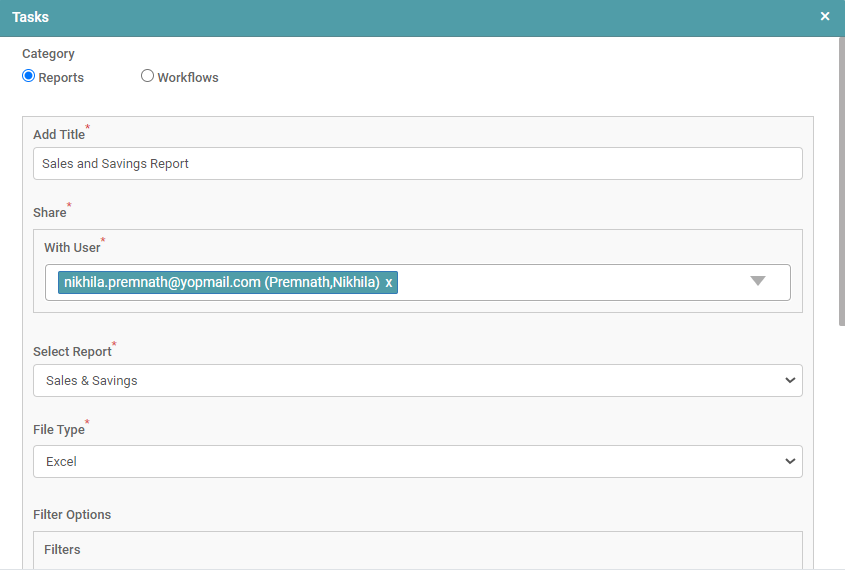This screenshot has height=587, width=845.
Task: Click the Reports label text
Action: tap(61, 78)
